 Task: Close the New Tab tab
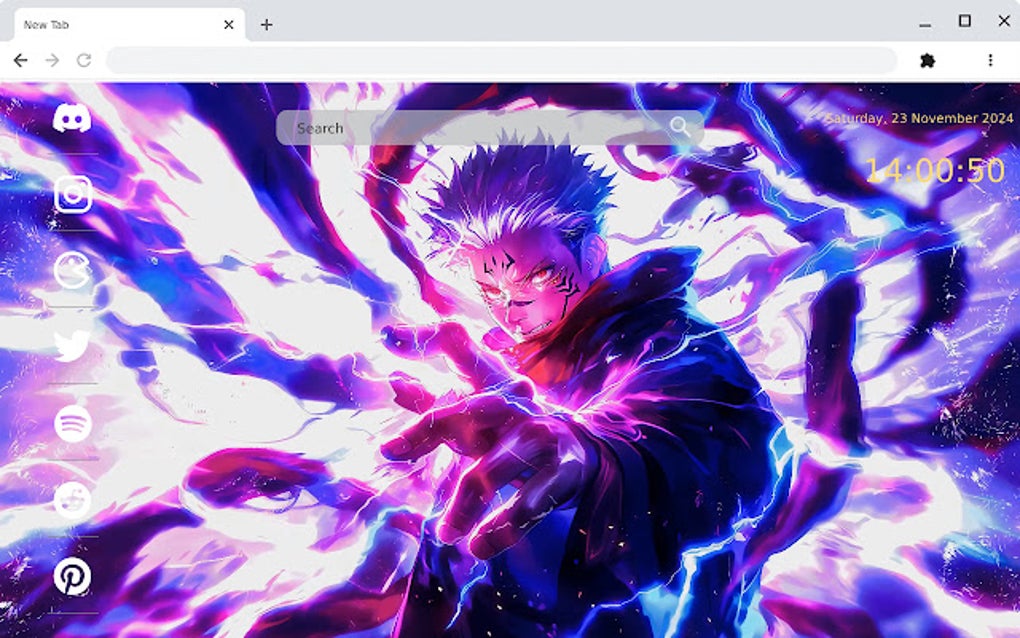click(x=228, y=24)
